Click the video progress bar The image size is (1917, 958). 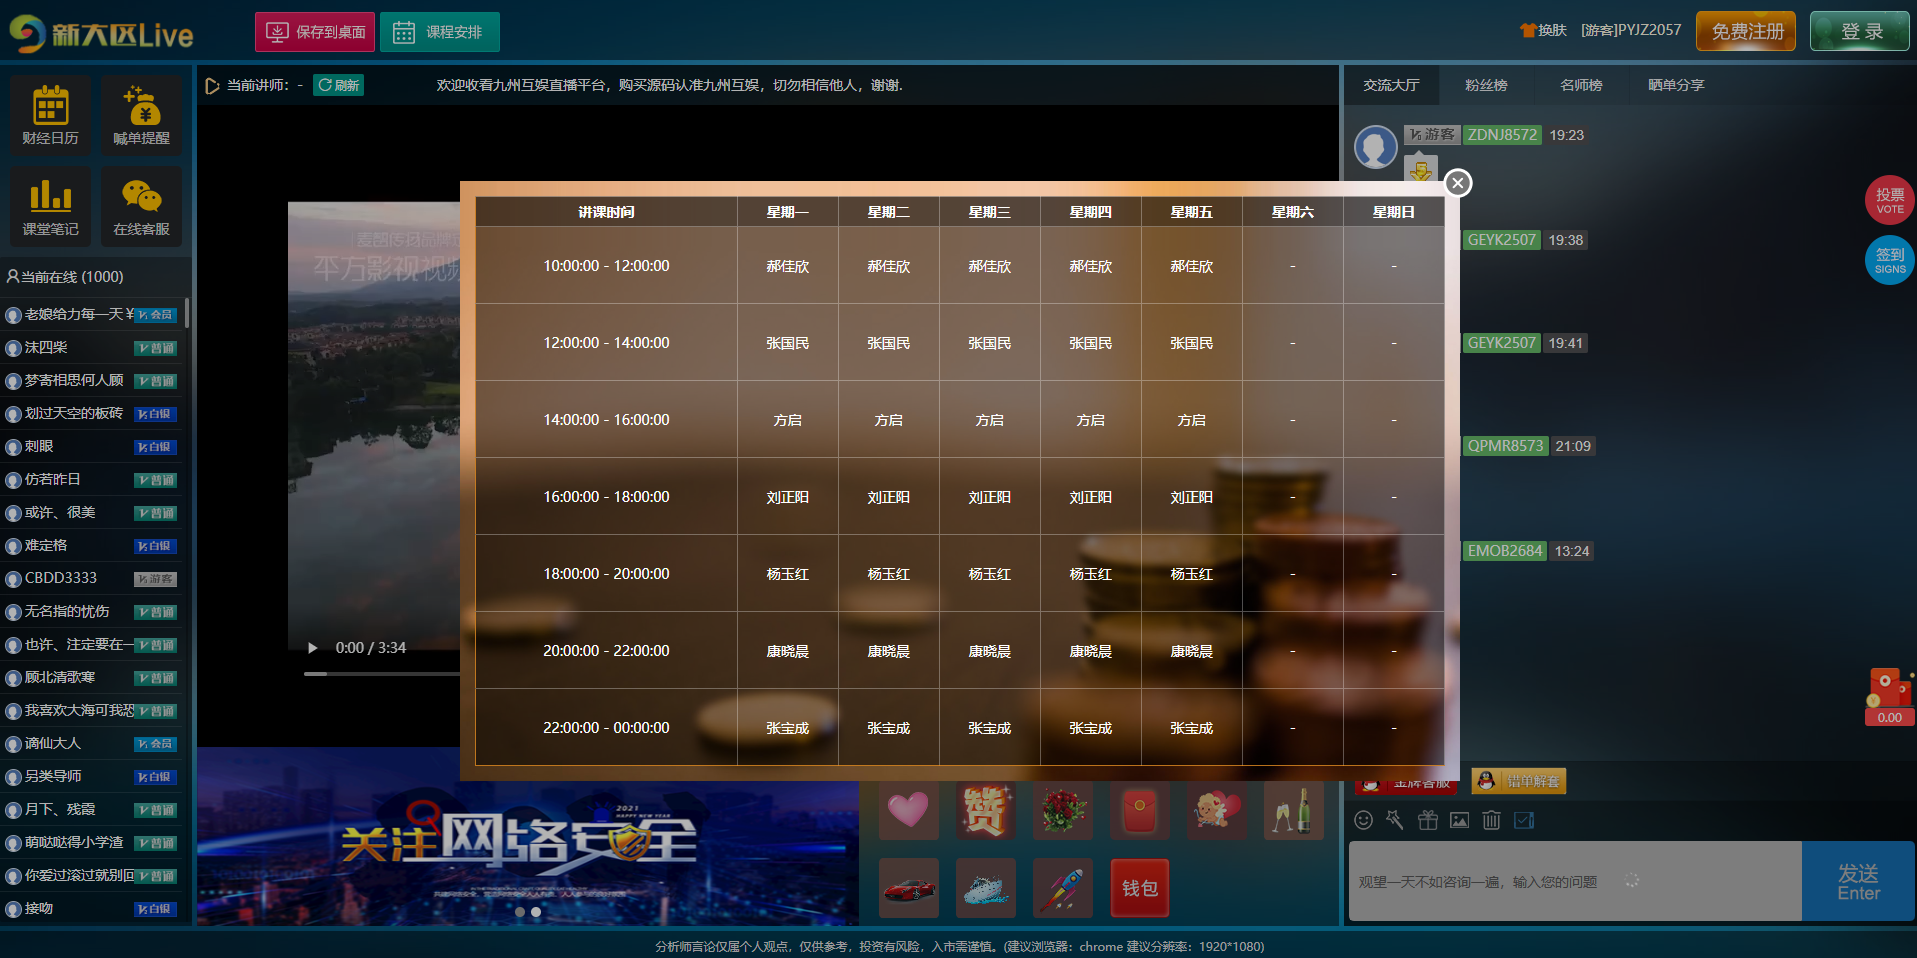[x=380, y=674]
